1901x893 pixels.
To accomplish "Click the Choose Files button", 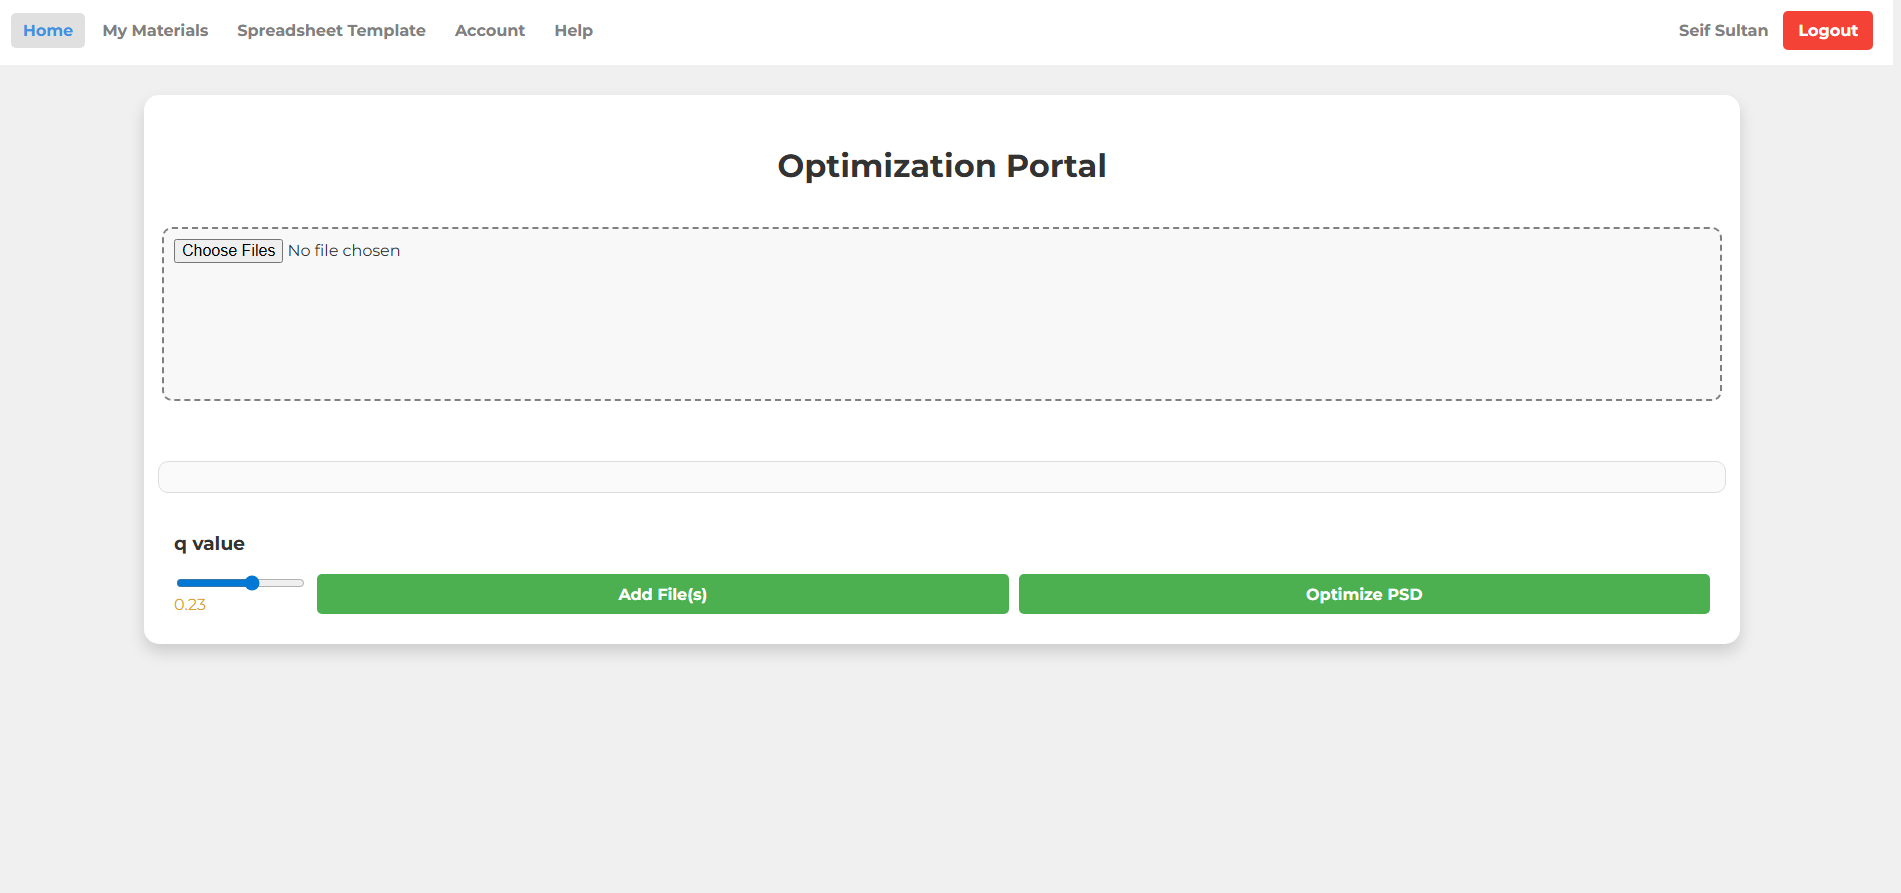I will [x=228, y=251].
